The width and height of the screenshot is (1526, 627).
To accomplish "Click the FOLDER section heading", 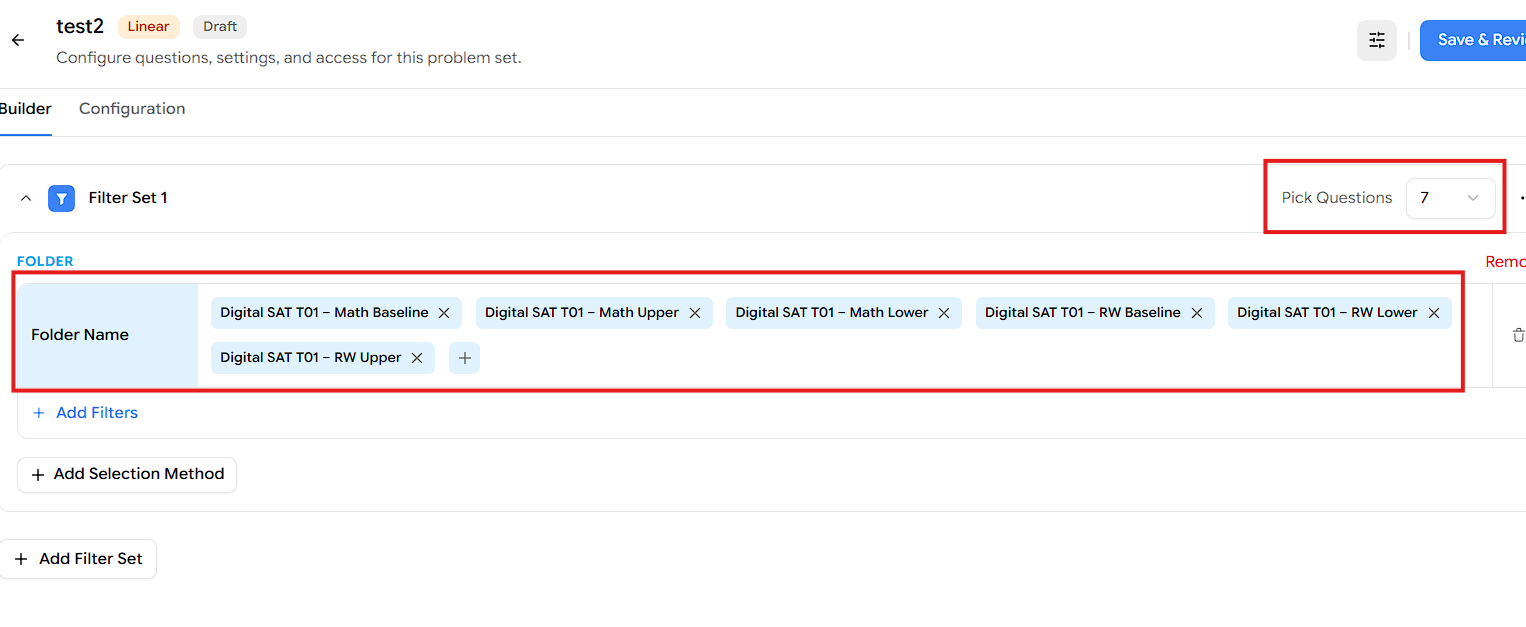I will pyautogui.click(x=45, y=262).
